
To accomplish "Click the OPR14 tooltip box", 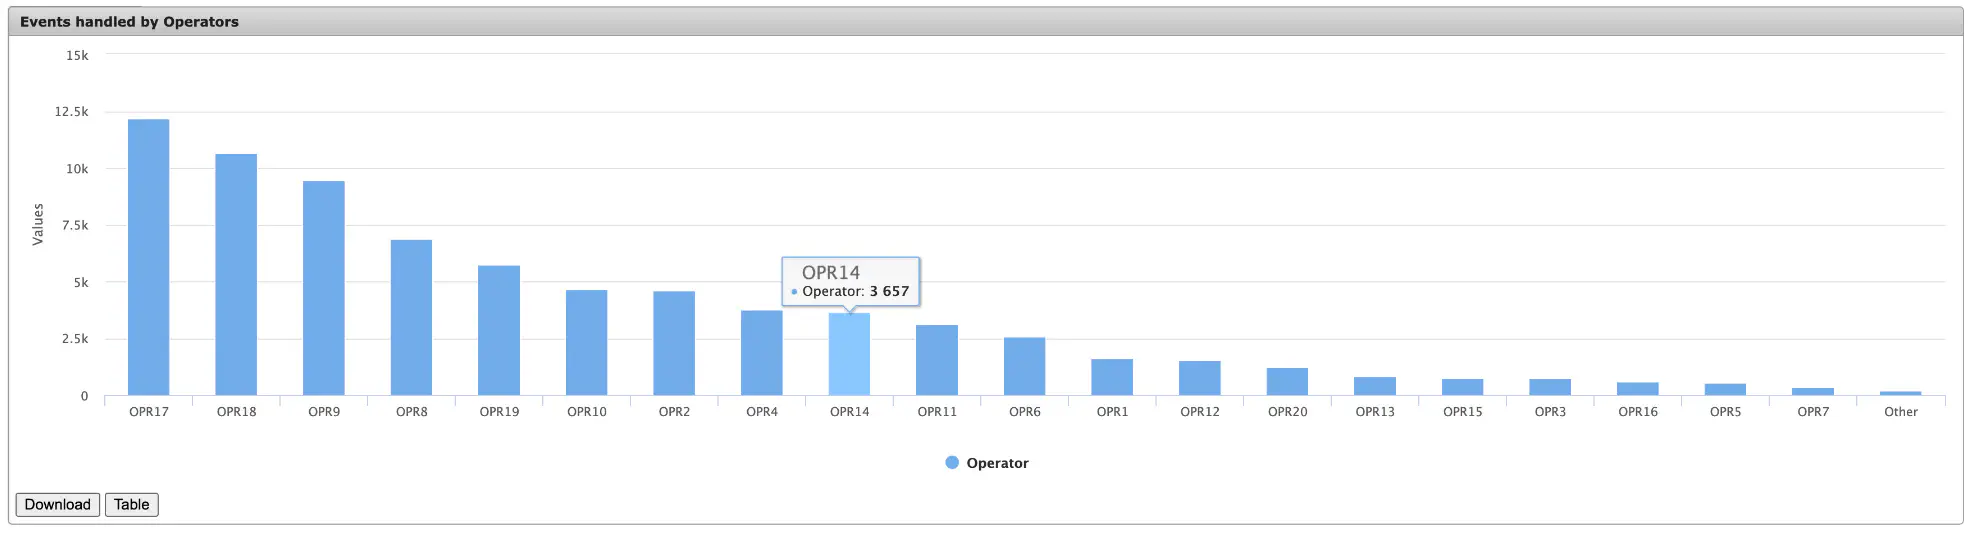I will pyautogui.click(x=851, y=281).
